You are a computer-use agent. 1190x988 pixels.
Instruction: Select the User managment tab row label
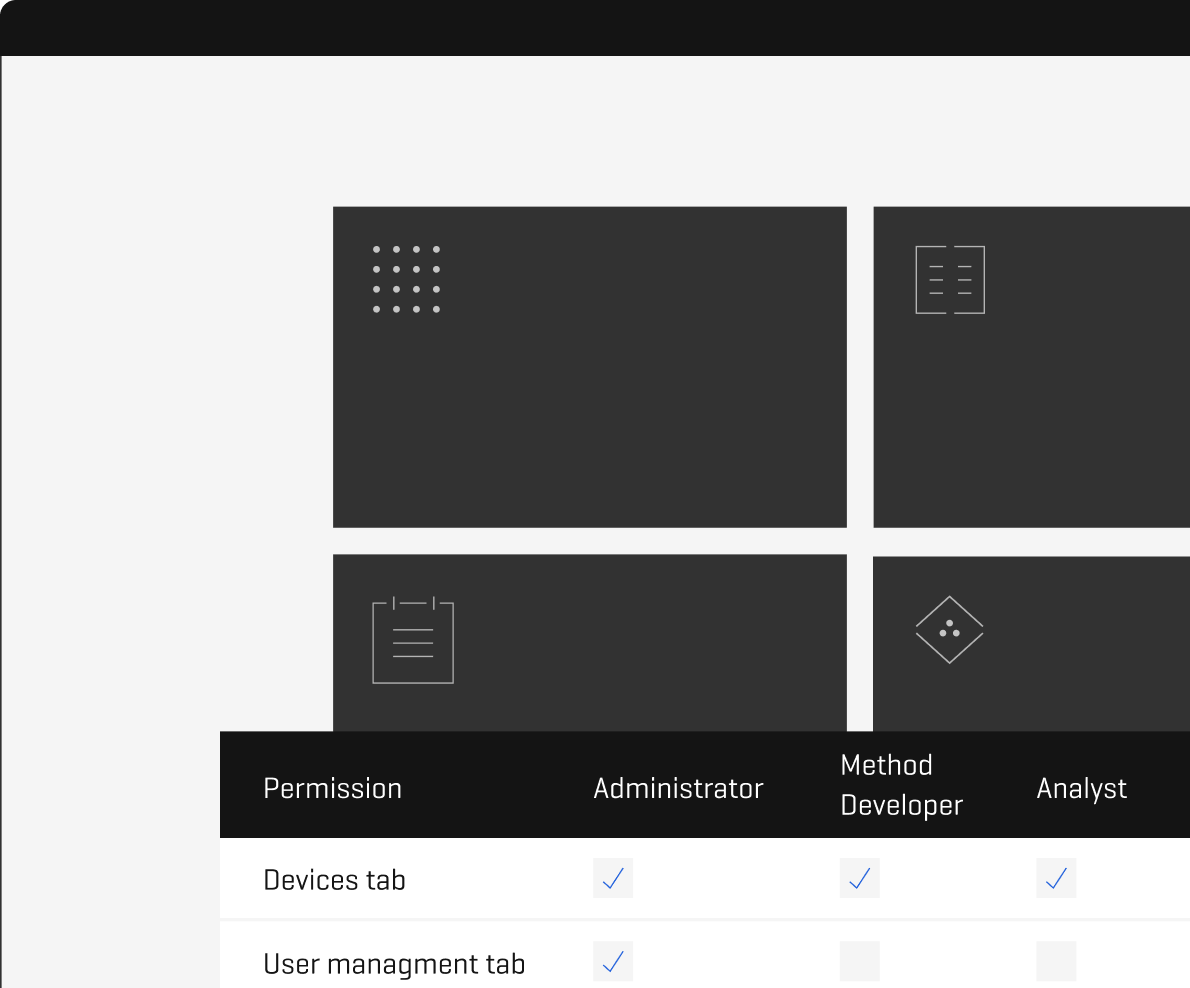tap(394, 964)
